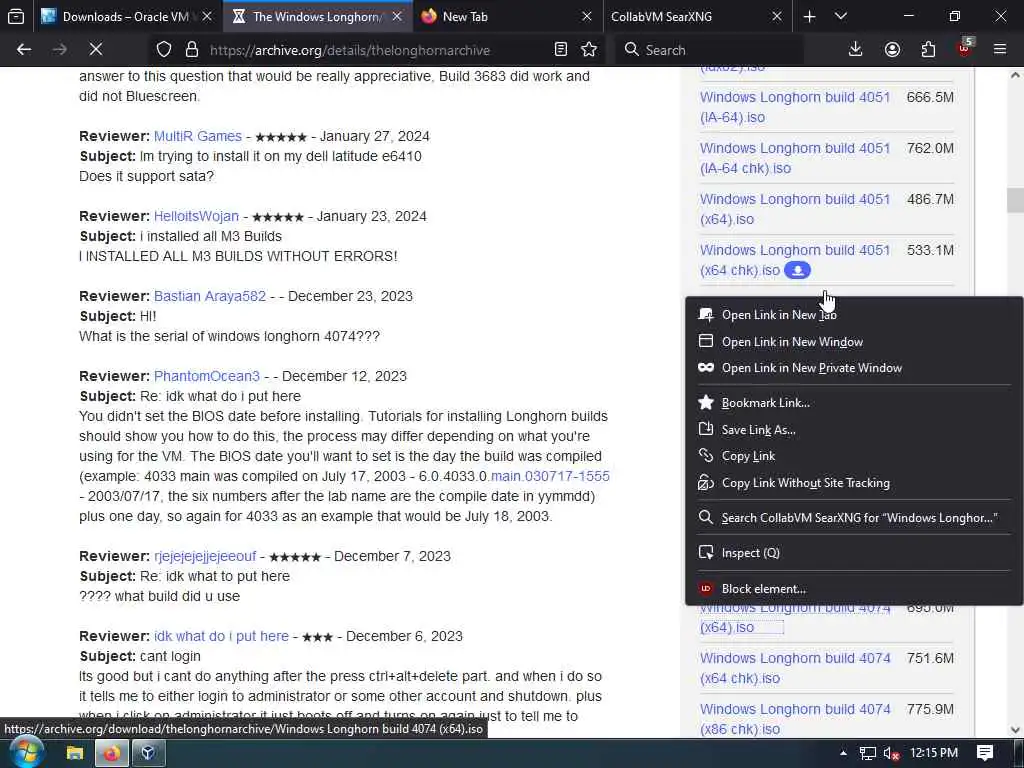Open Windows Longhorn build 4051 (IA-64 chk).iso link
Screen dimensions: 1024x768
tap(795, 158)
